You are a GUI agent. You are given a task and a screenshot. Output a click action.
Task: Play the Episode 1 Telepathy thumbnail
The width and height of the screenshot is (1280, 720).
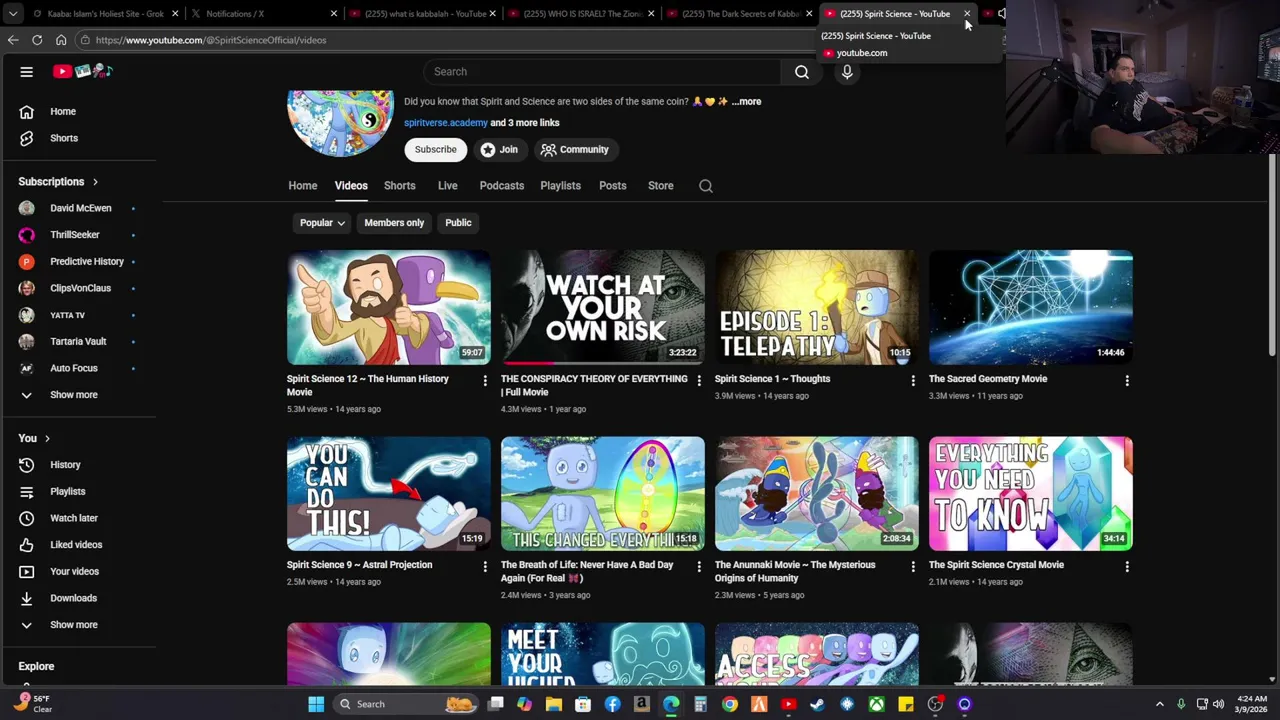tap(817, 307)
